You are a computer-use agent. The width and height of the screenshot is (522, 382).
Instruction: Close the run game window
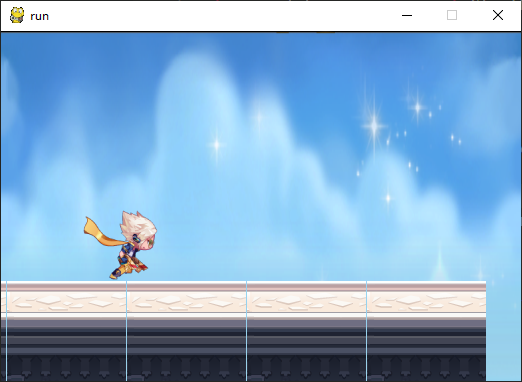click(x=498, y=15)
